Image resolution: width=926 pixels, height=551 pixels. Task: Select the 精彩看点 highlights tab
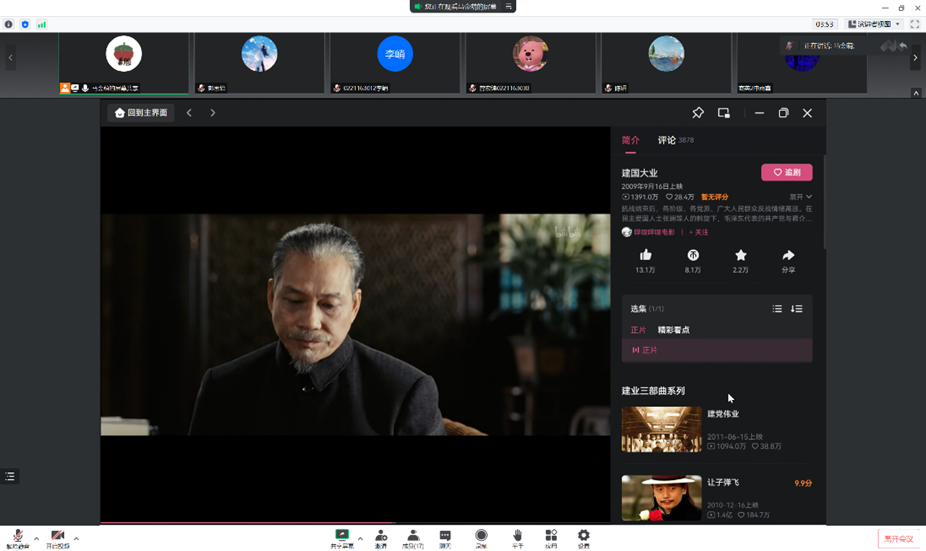click(673, 330)
